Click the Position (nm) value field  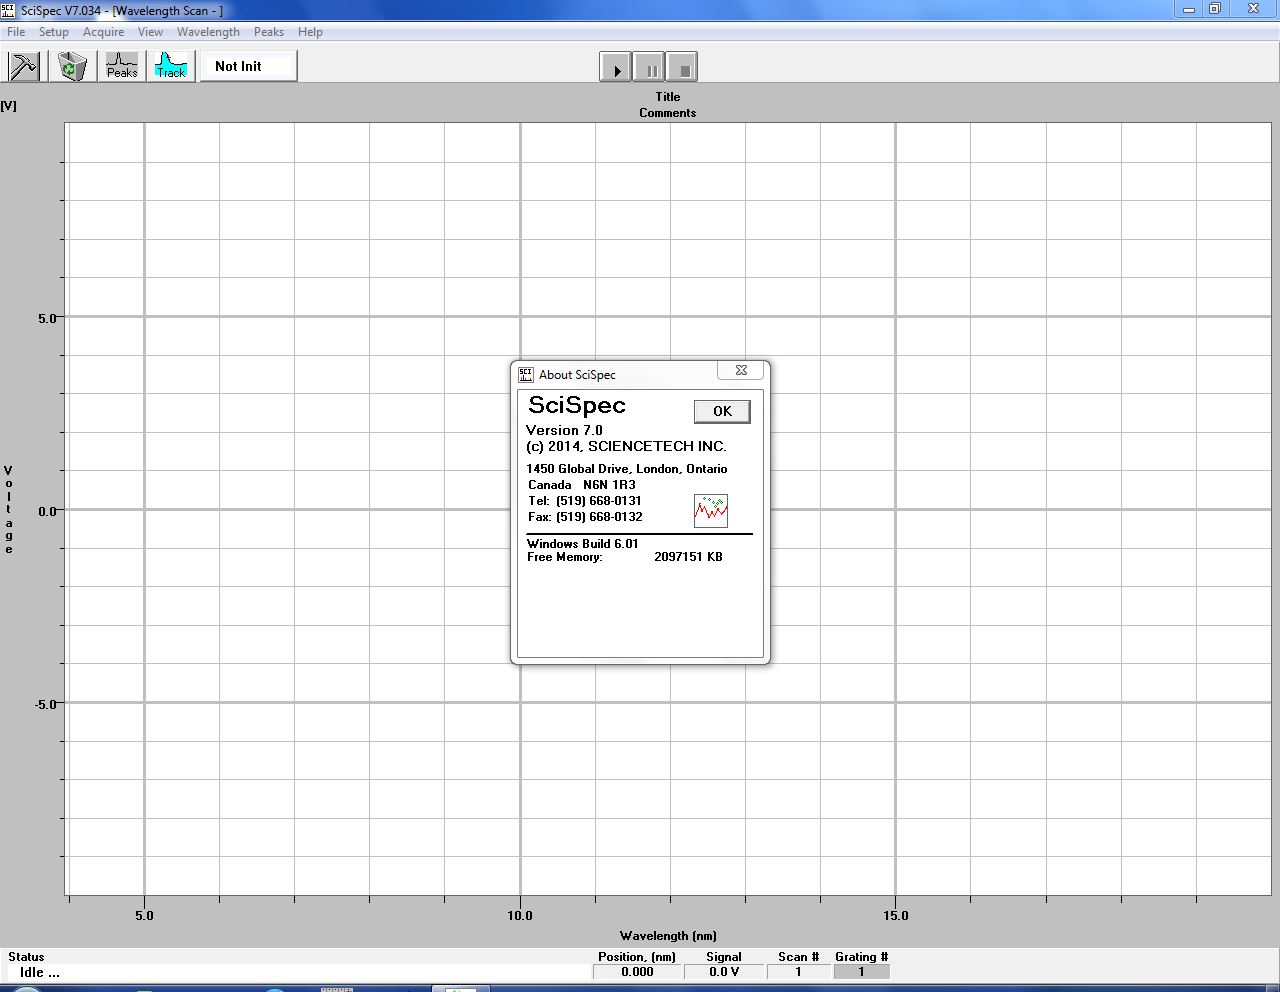point(637,972)
